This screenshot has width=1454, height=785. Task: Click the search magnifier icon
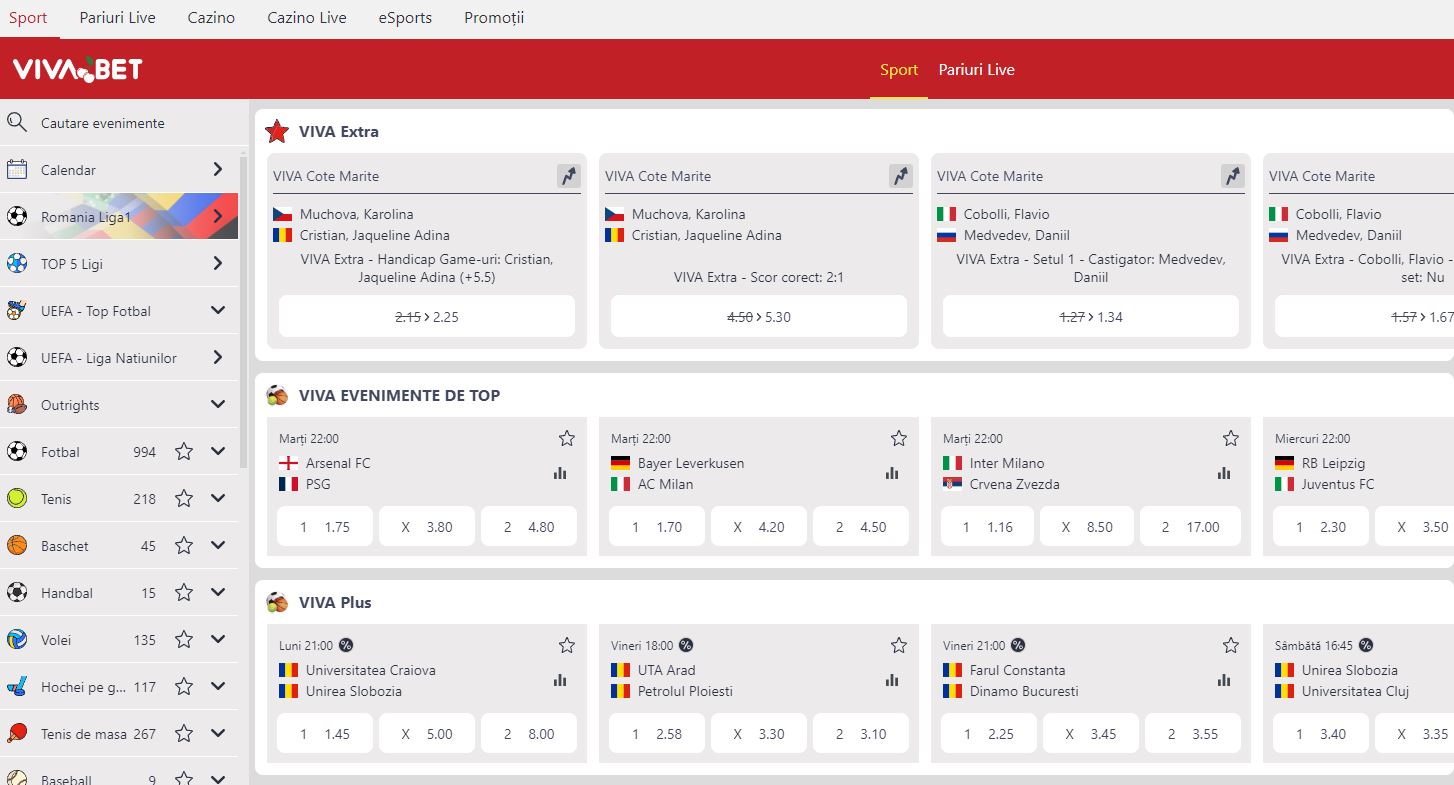[x=16, y=123]
